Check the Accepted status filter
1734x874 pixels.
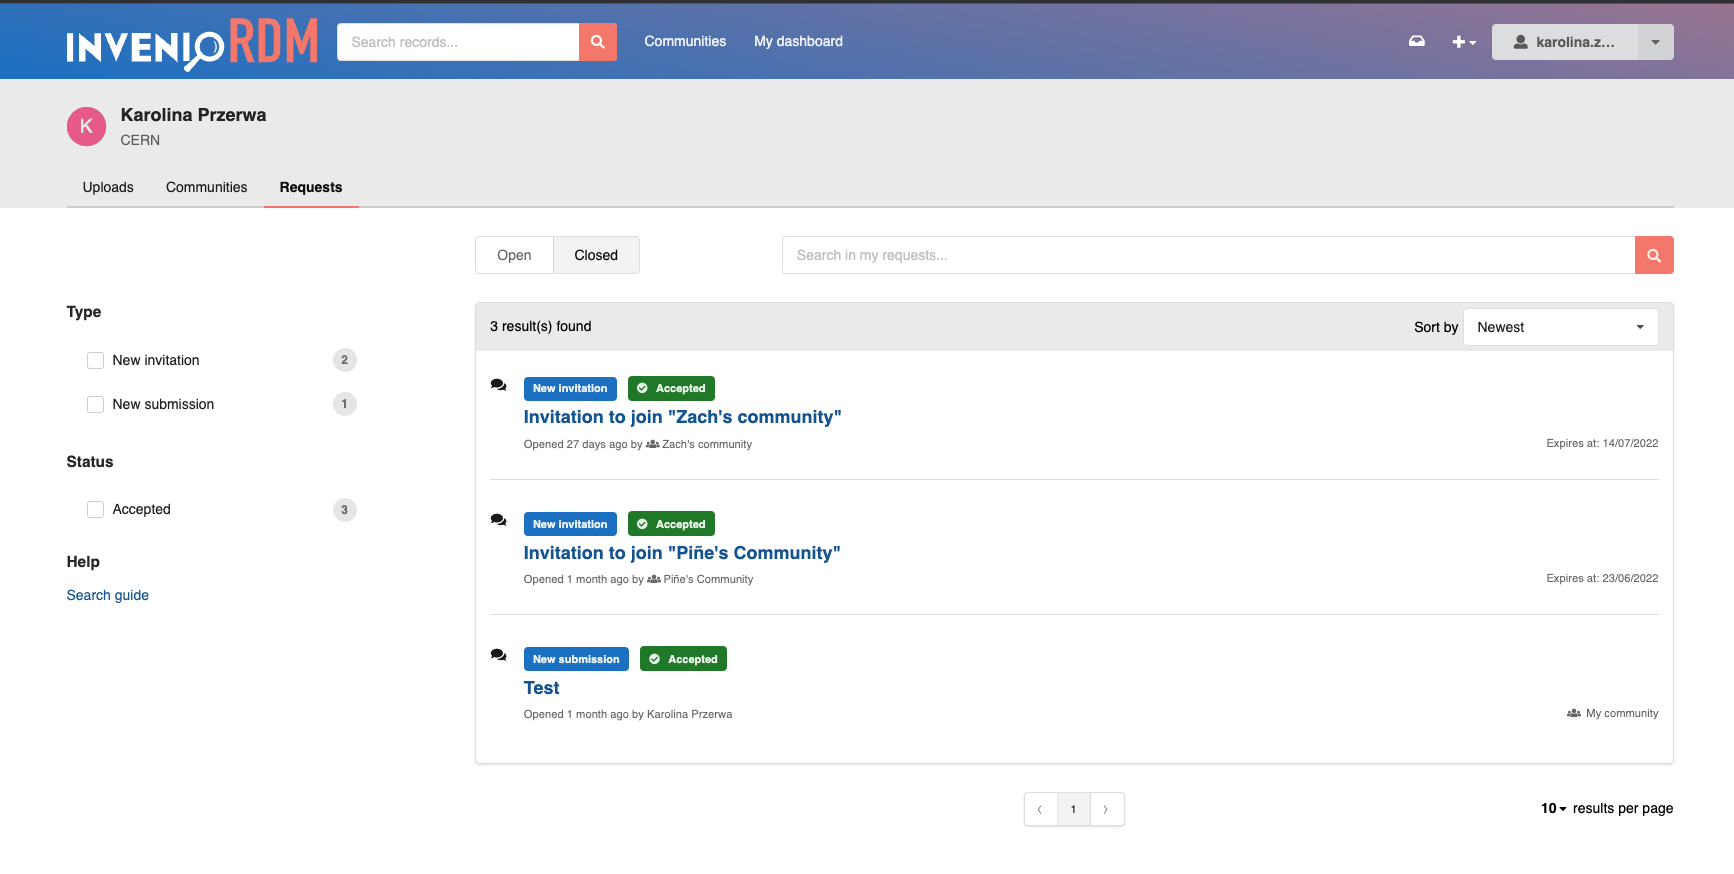(x=96, y=509)
